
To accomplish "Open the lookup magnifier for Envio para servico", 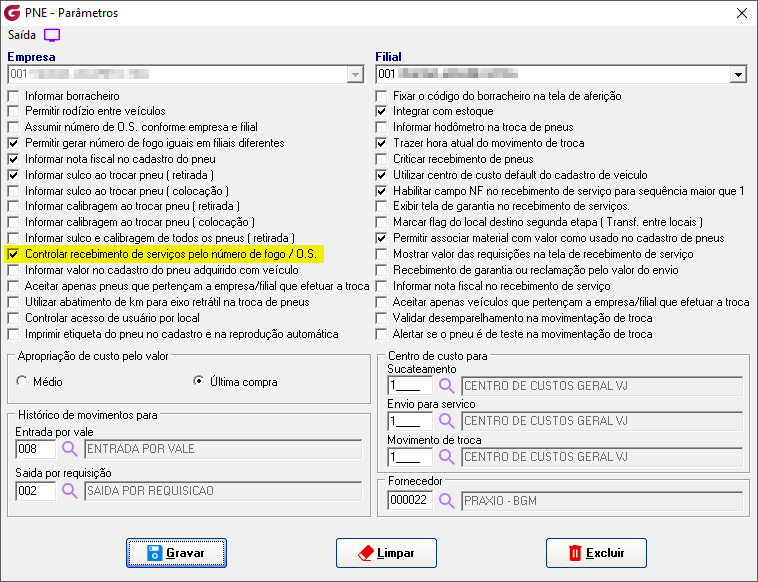I will coord(447,421).
